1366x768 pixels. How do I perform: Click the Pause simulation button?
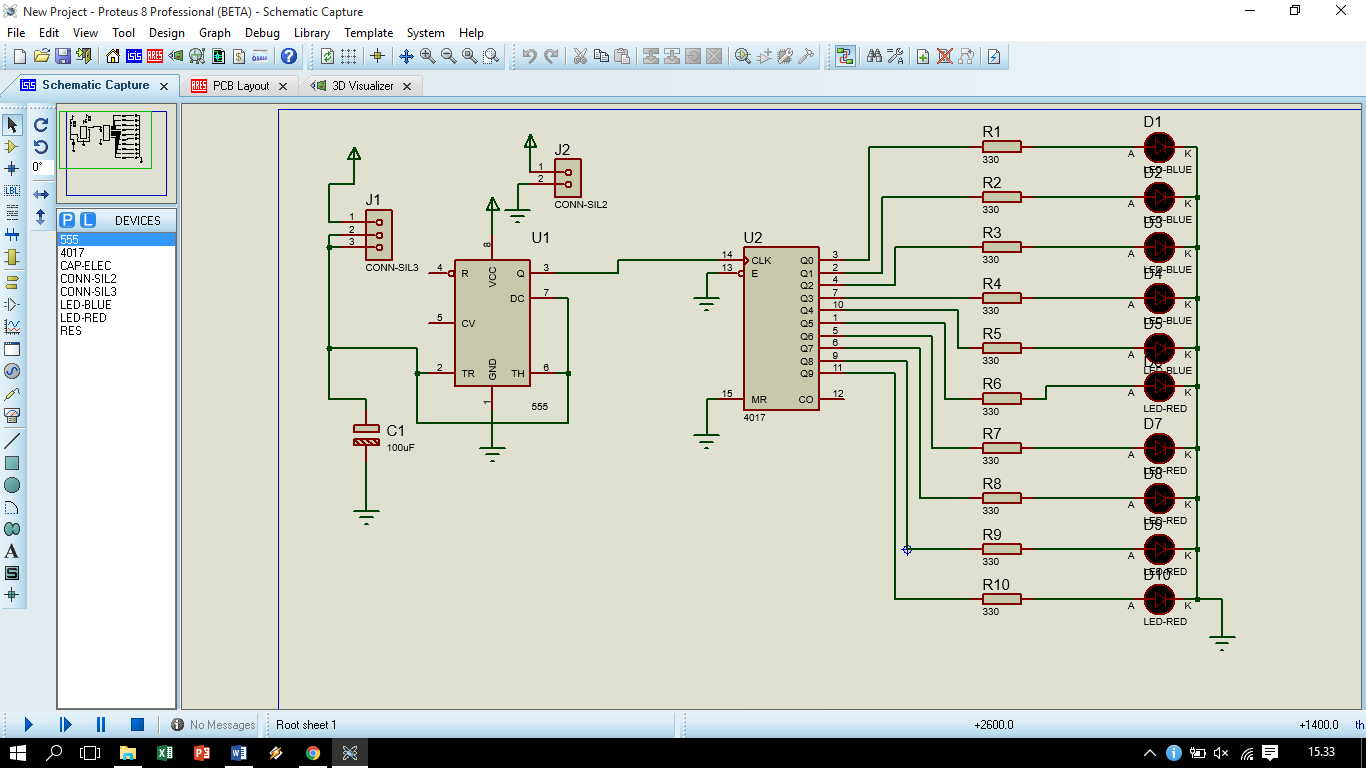pos(101,724)
